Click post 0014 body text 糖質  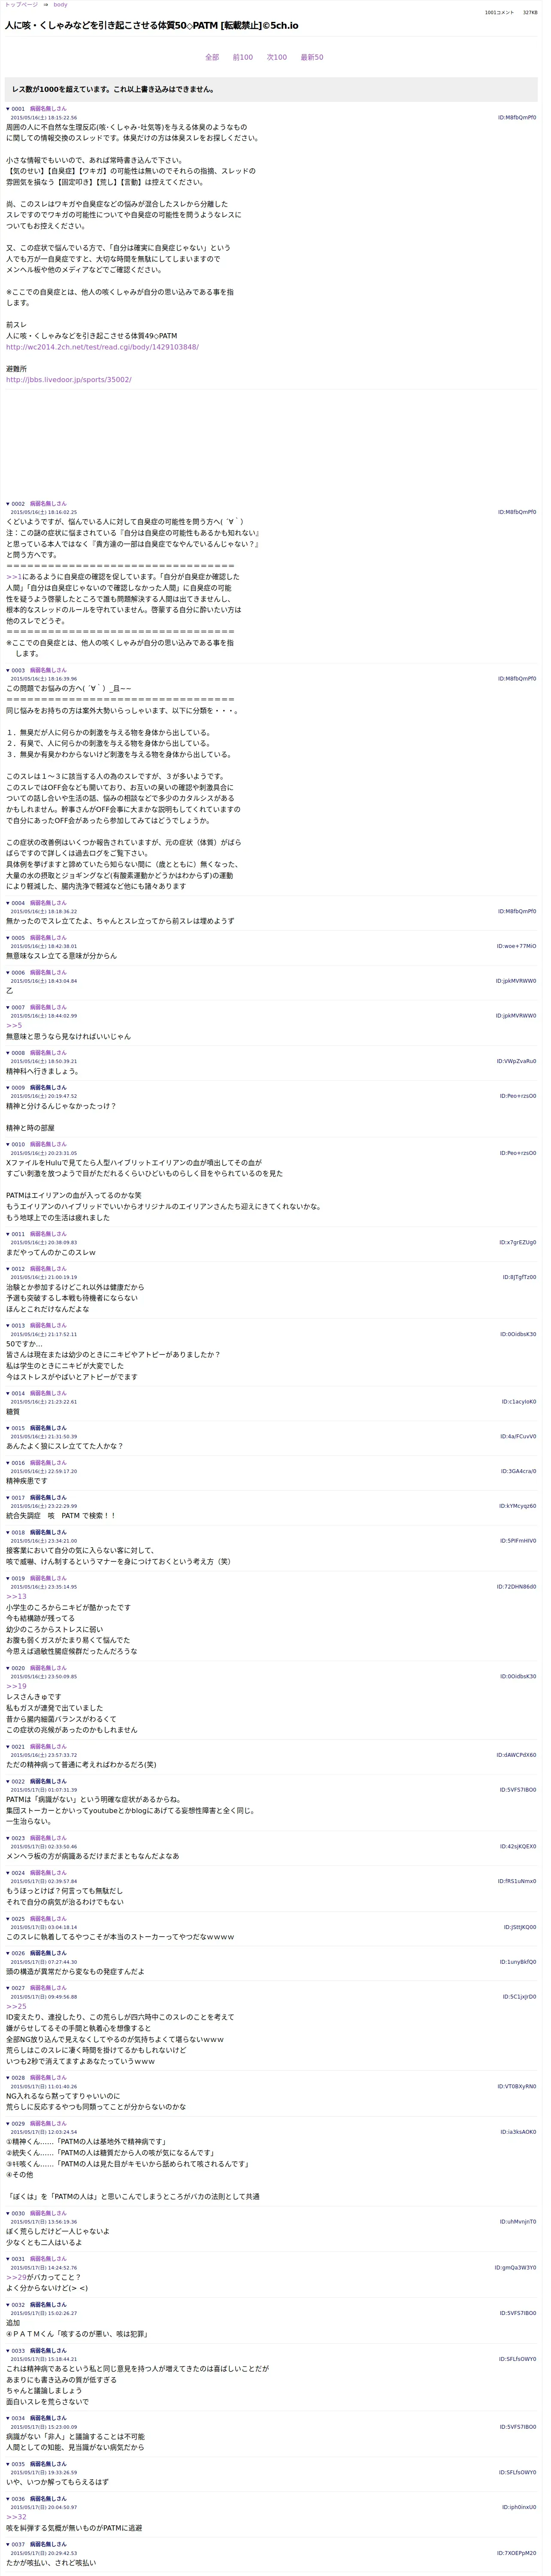(13, 1412)
